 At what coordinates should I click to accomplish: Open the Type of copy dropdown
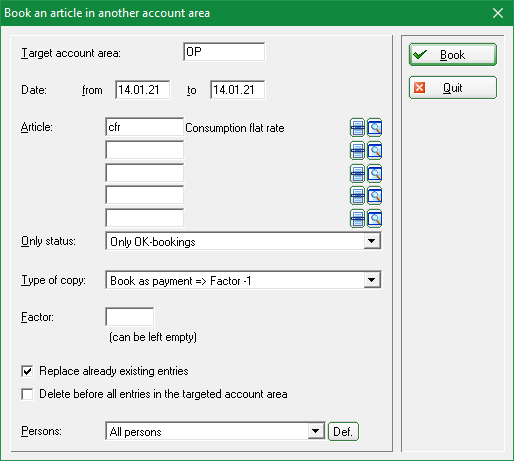click(372, 280)
